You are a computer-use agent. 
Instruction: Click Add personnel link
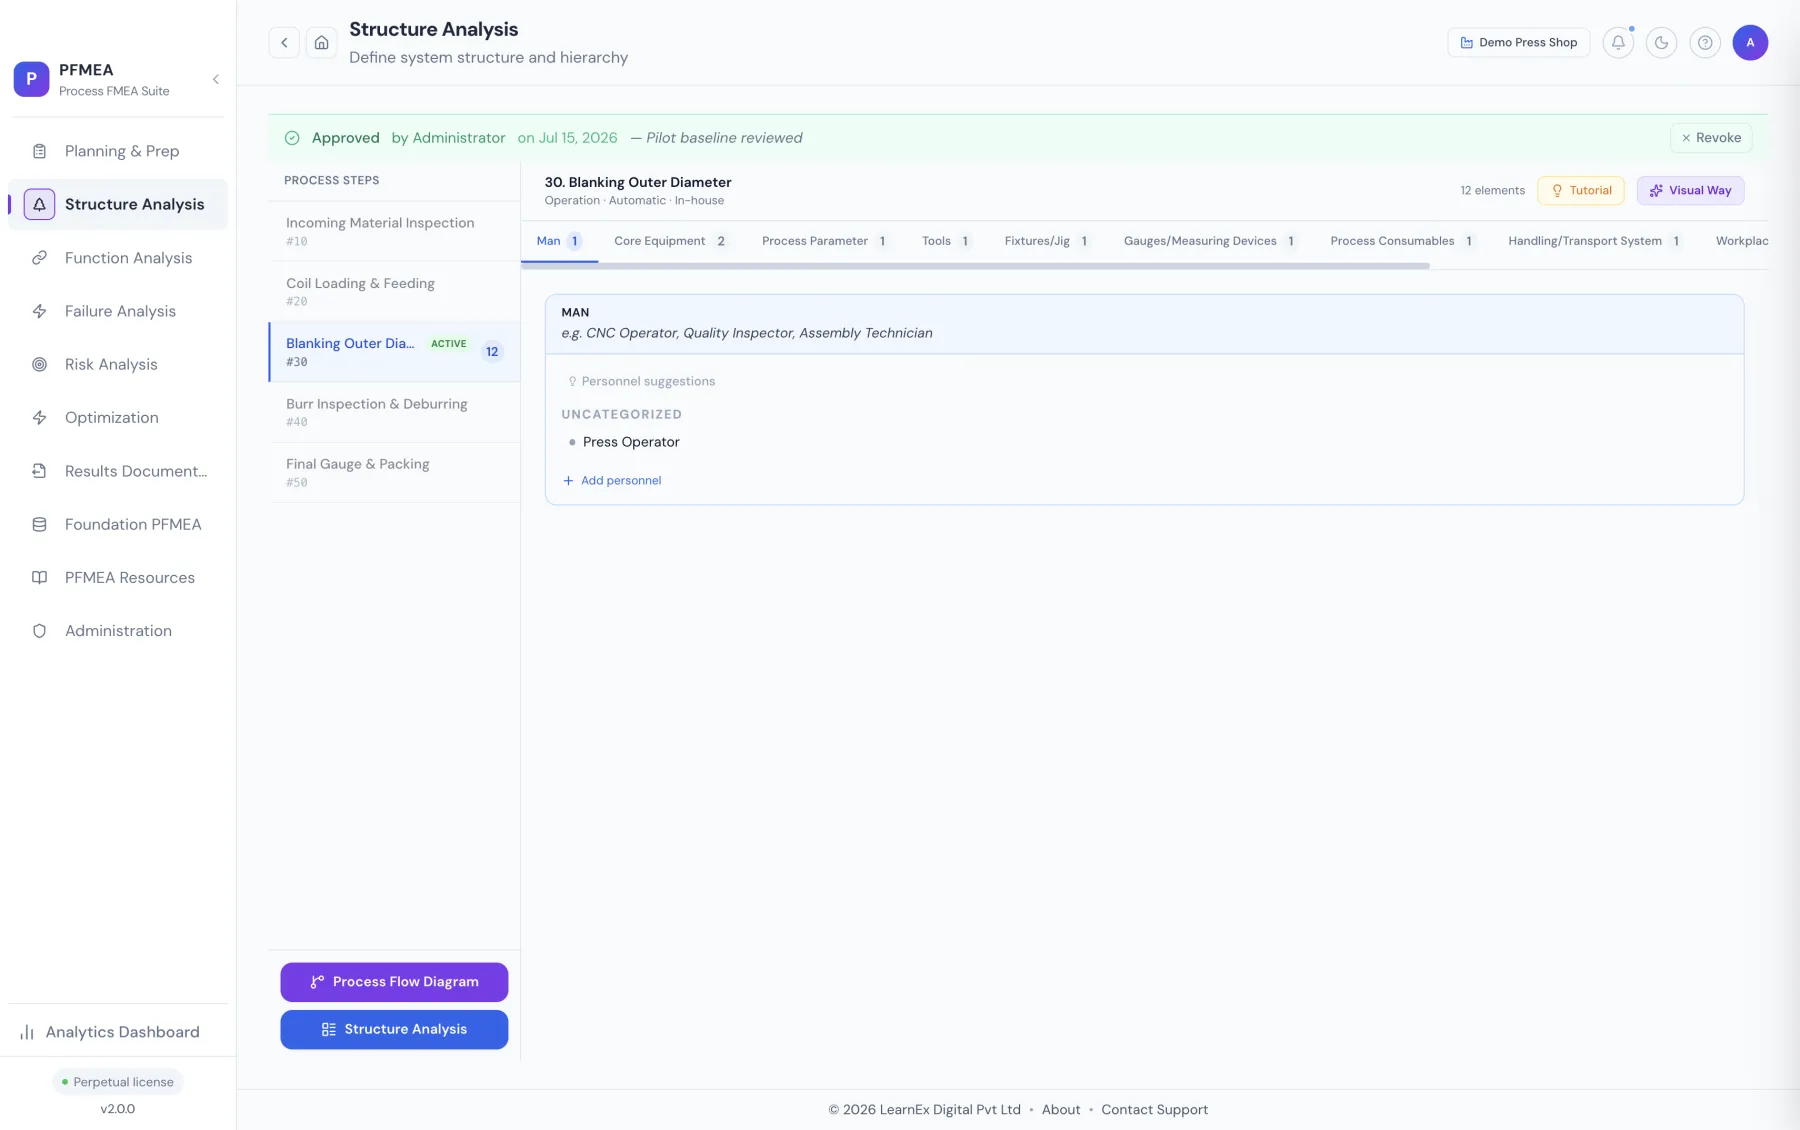[x=612, y=480]
